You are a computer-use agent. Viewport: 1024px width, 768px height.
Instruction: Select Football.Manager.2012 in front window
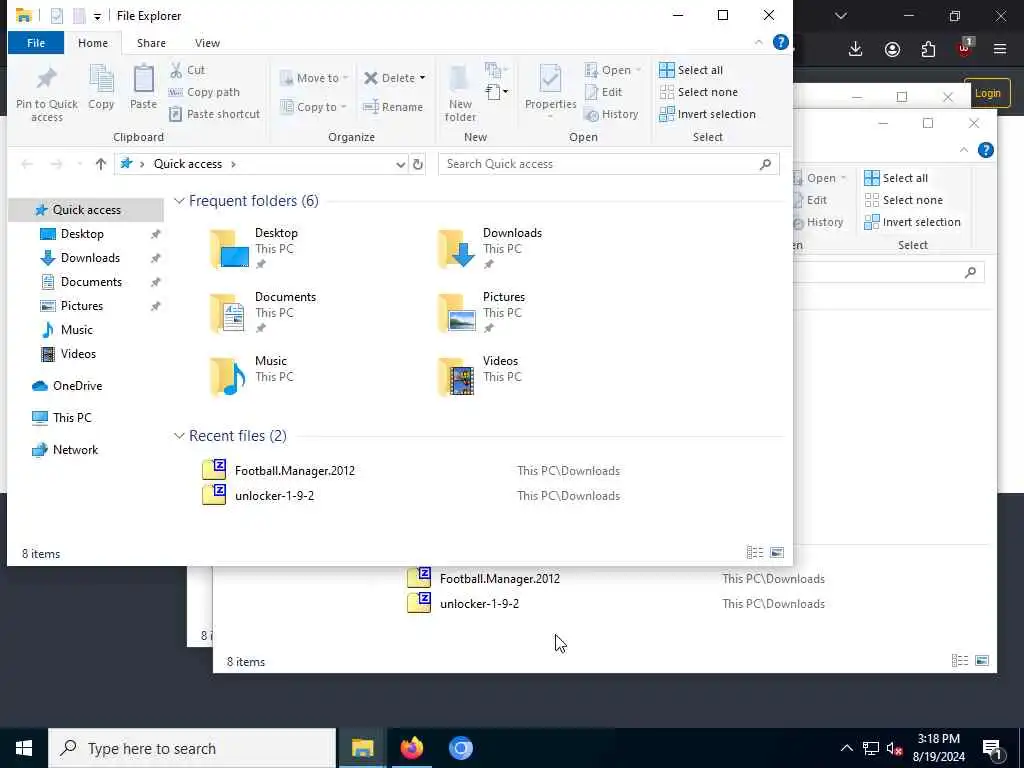[x=295, y=471]
